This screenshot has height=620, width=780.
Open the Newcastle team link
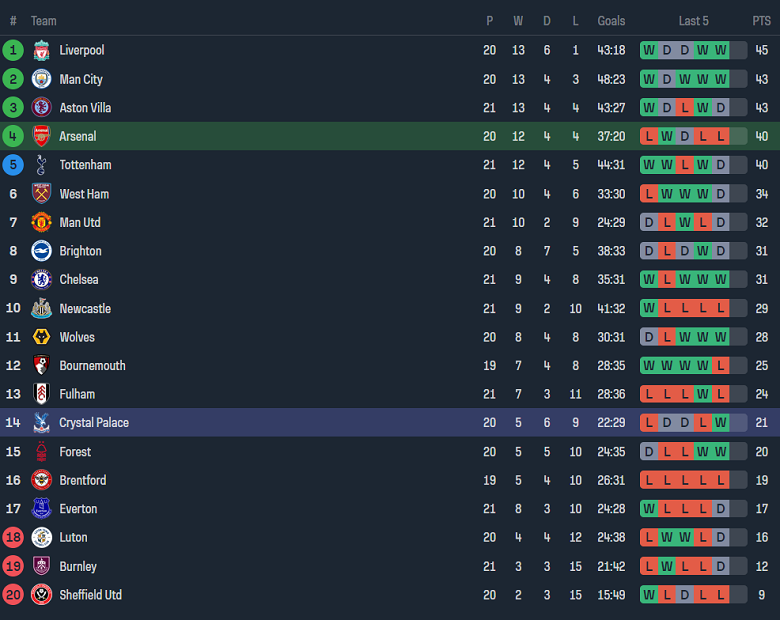(85, 309)
